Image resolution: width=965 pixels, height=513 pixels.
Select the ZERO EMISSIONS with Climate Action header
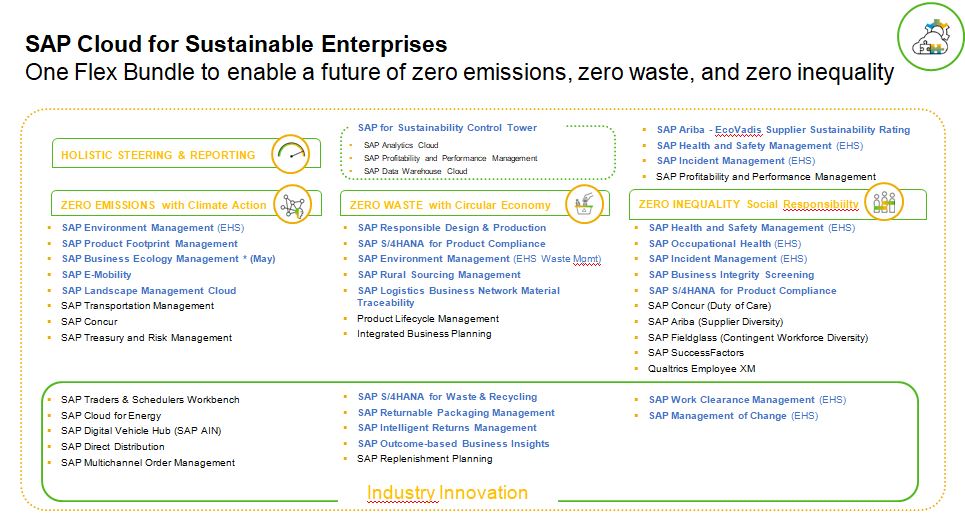(x=164, y=205)
